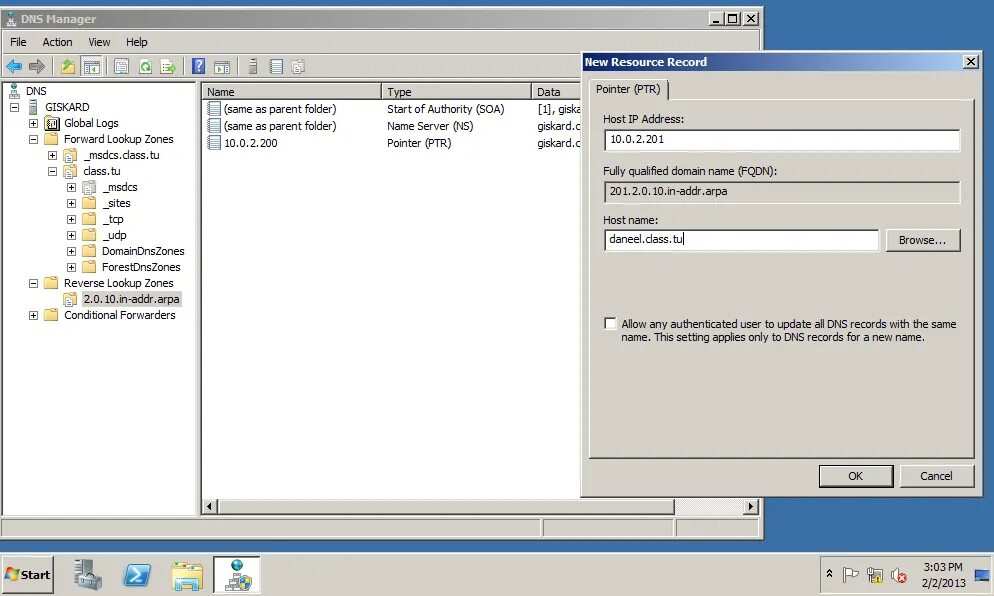This screenshot has width=994, height=596.
Task: Open the Help menu
Action: (136, 42)
